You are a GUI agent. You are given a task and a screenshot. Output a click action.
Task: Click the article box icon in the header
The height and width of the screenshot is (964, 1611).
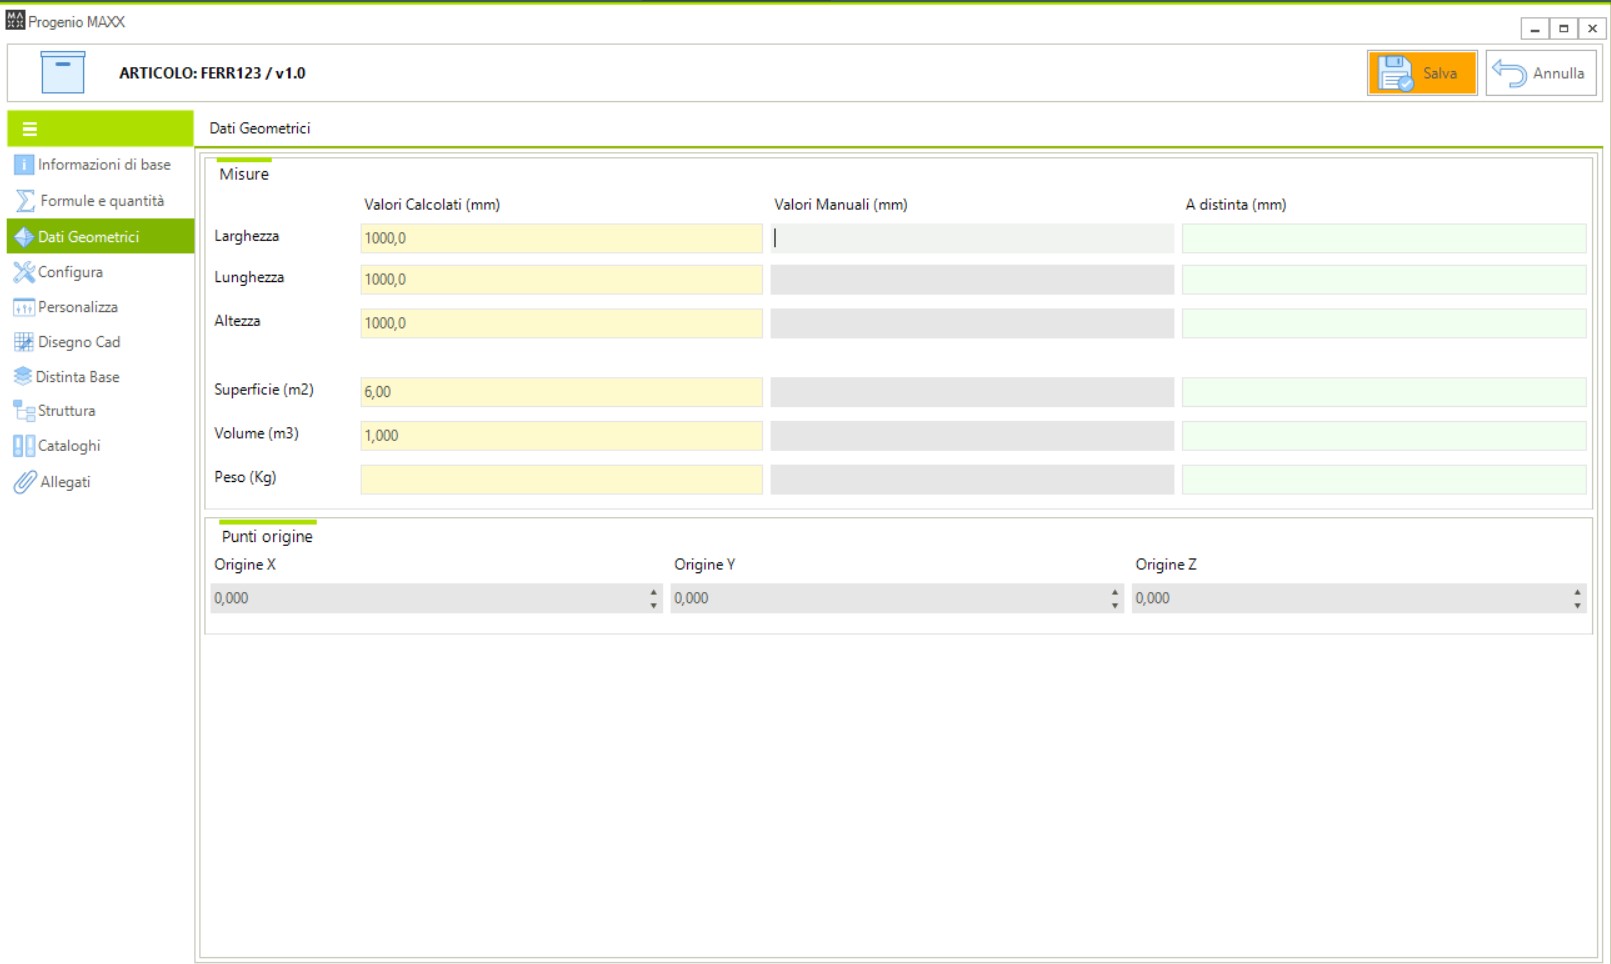pos(63,72)
